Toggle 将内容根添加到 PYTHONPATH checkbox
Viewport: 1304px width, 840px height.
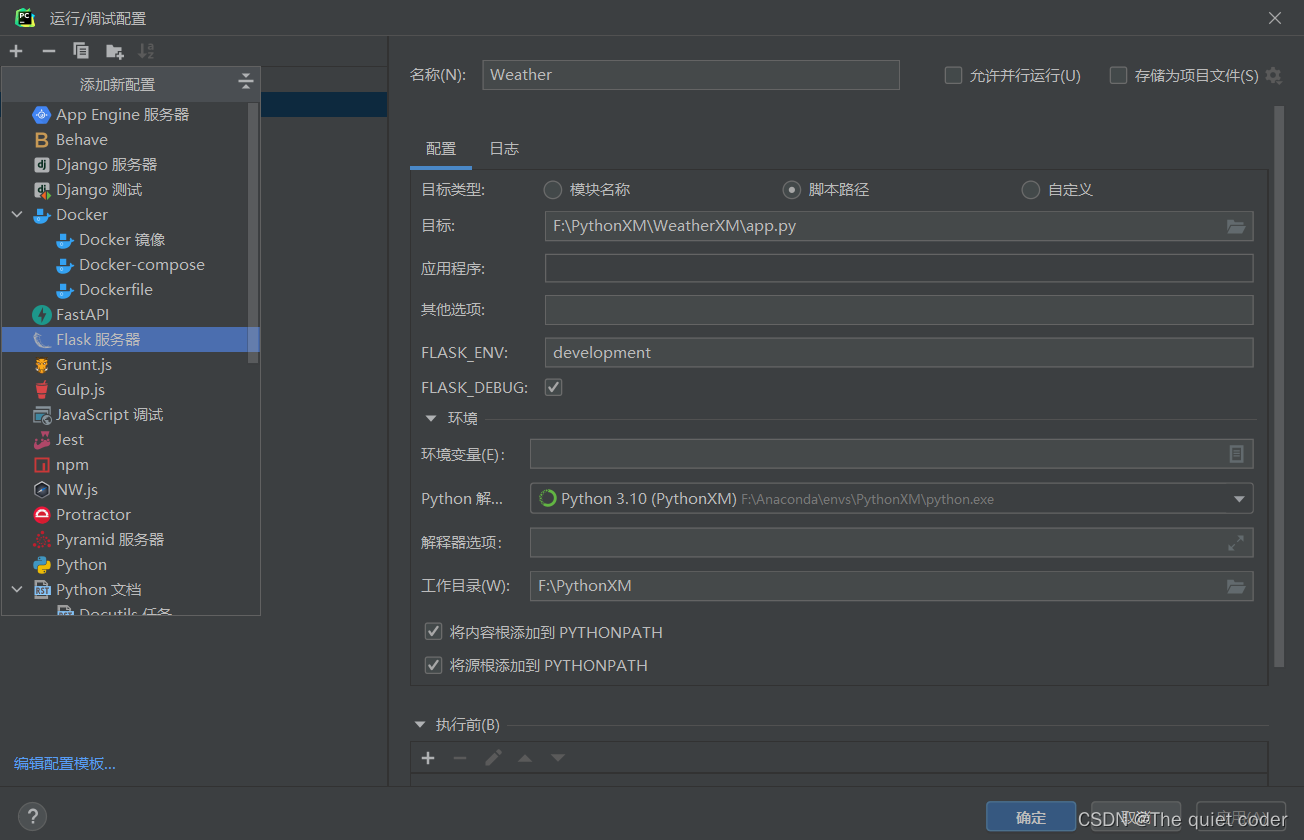point(433,632)
